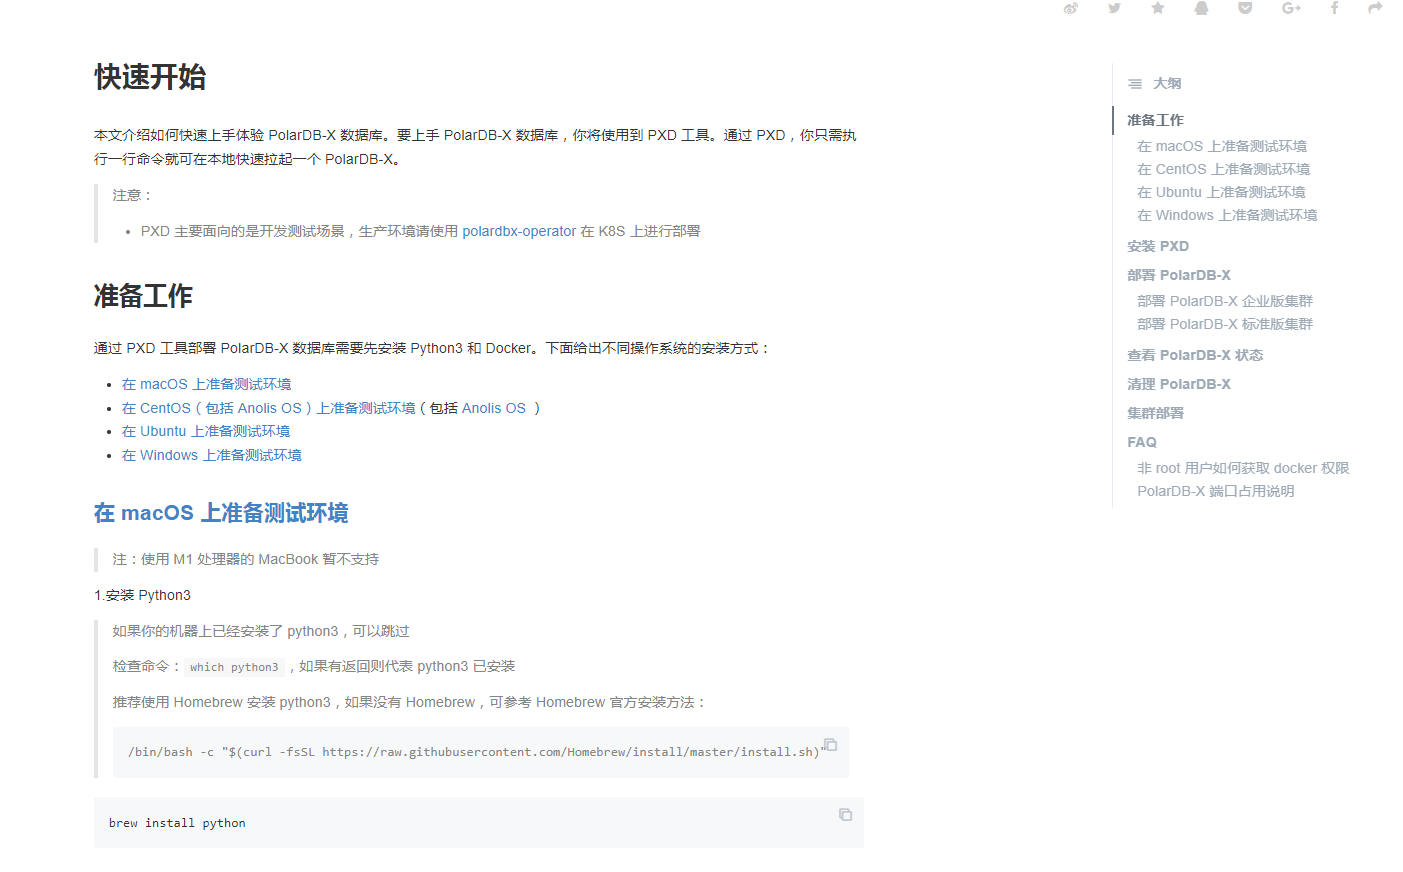Viewport: 1403px width, 872px height.
Task: Click the forward-arrow share icon
Action: coord(1375,8)
